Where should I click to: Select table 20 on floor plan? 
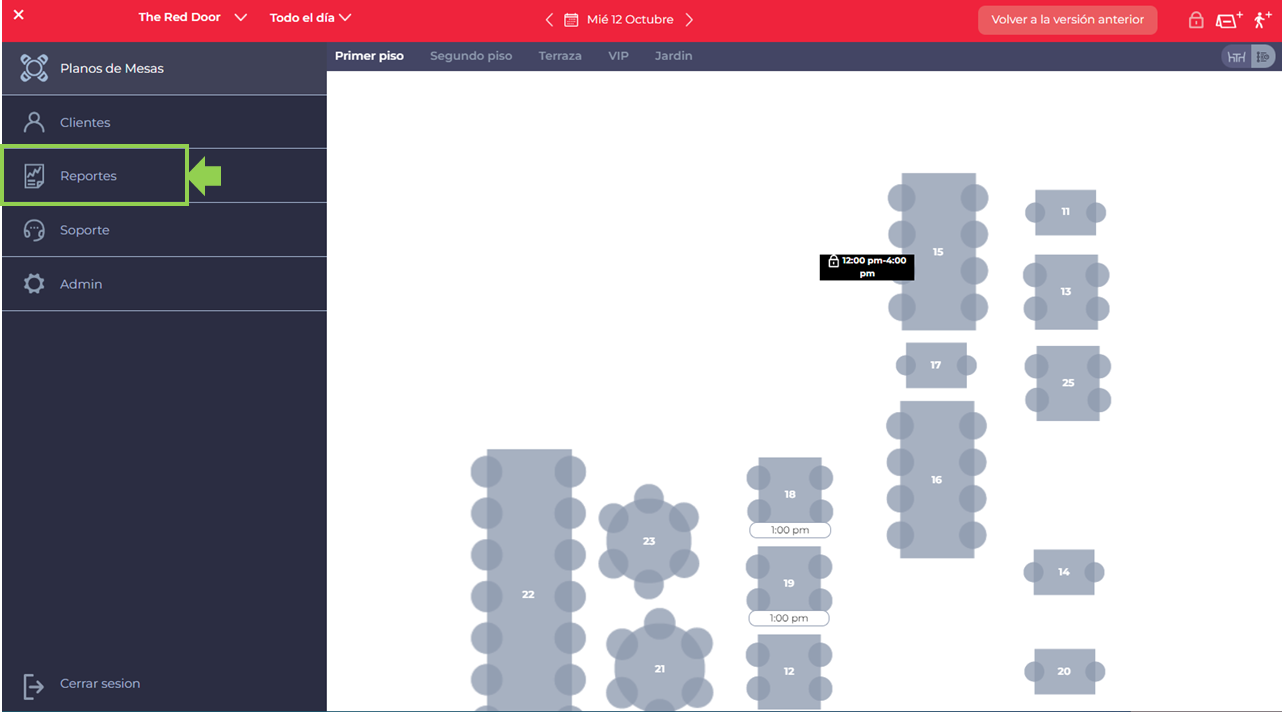[1064, 671]
